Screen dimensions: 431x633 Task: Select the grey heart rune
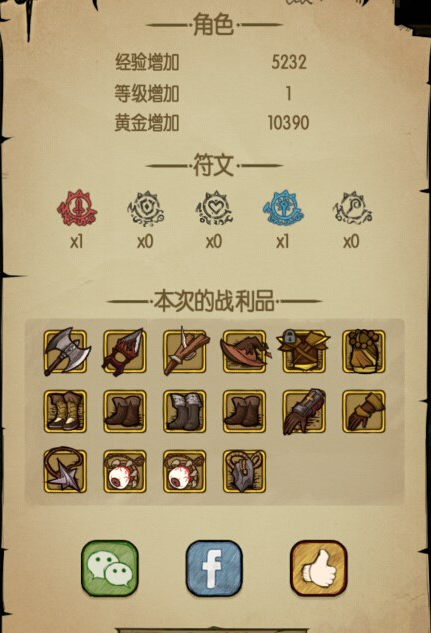(x=214, y=208)
